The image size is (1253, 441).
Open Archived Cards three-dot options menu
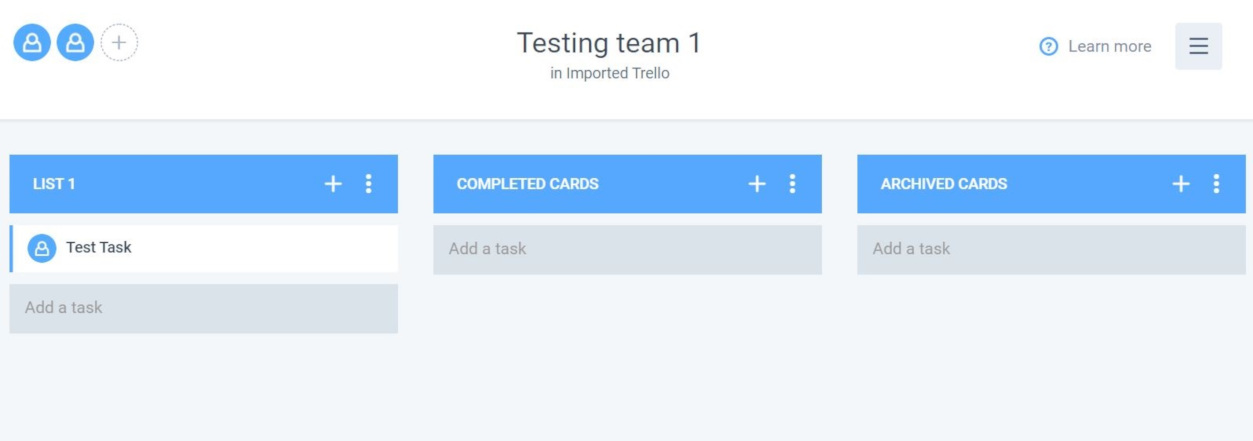click(1216, 184)
